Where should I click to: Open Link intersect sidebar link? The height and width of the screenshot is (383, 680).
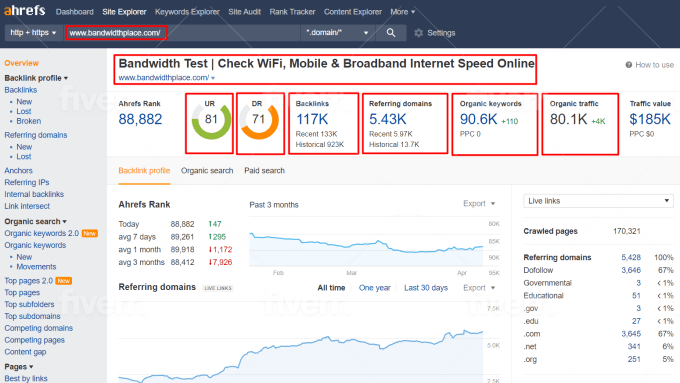[x=27, y=206]
